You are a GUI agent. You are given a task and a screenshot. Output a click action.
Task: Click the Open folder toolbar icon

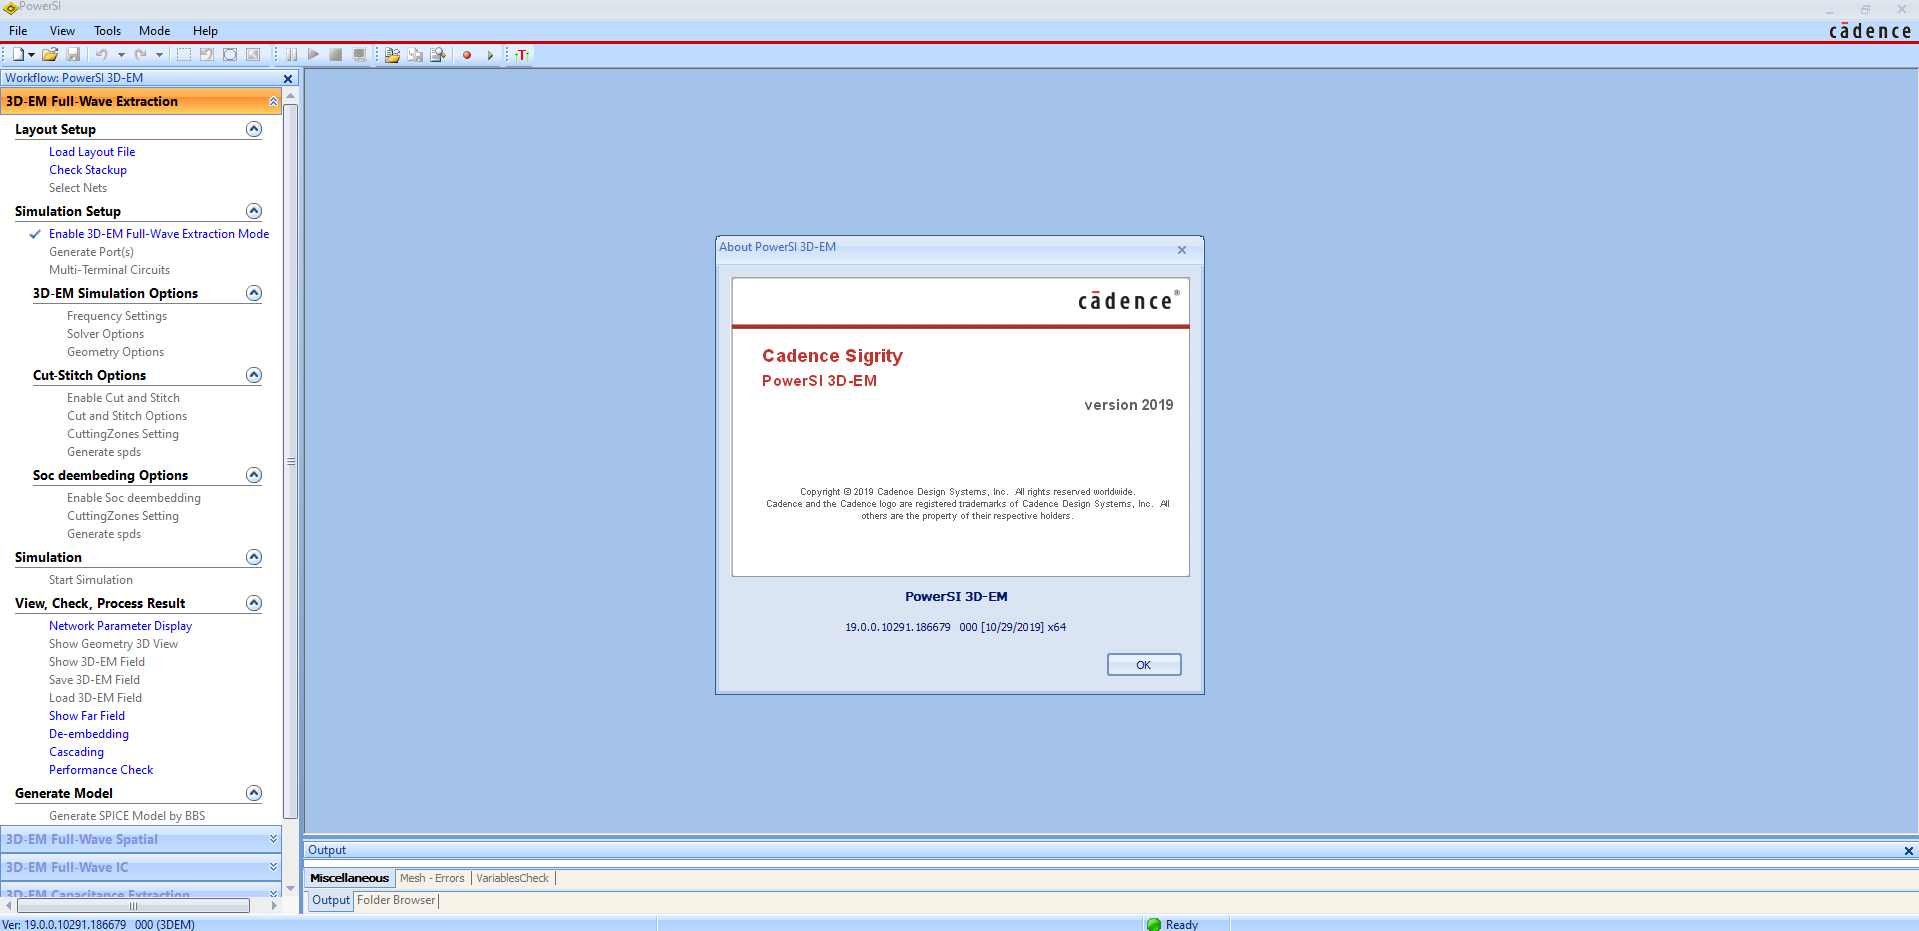(50, 55)
